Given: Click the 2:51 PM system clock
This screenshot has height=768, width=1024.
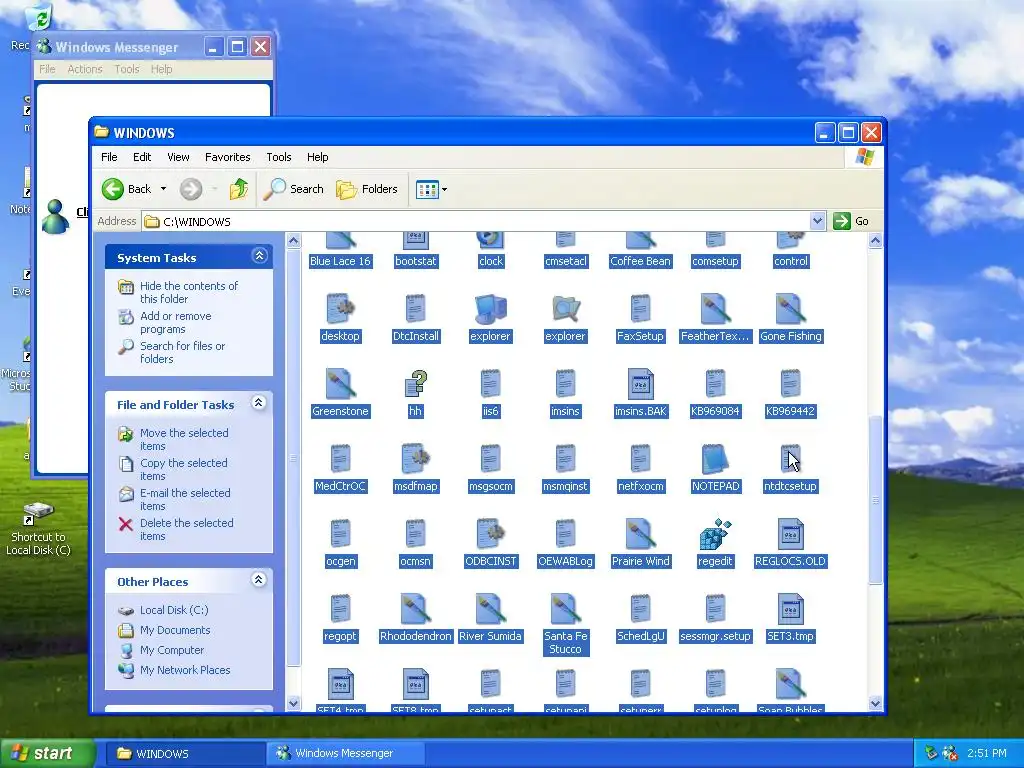Looking at the screenshot, I should [987, 753].
